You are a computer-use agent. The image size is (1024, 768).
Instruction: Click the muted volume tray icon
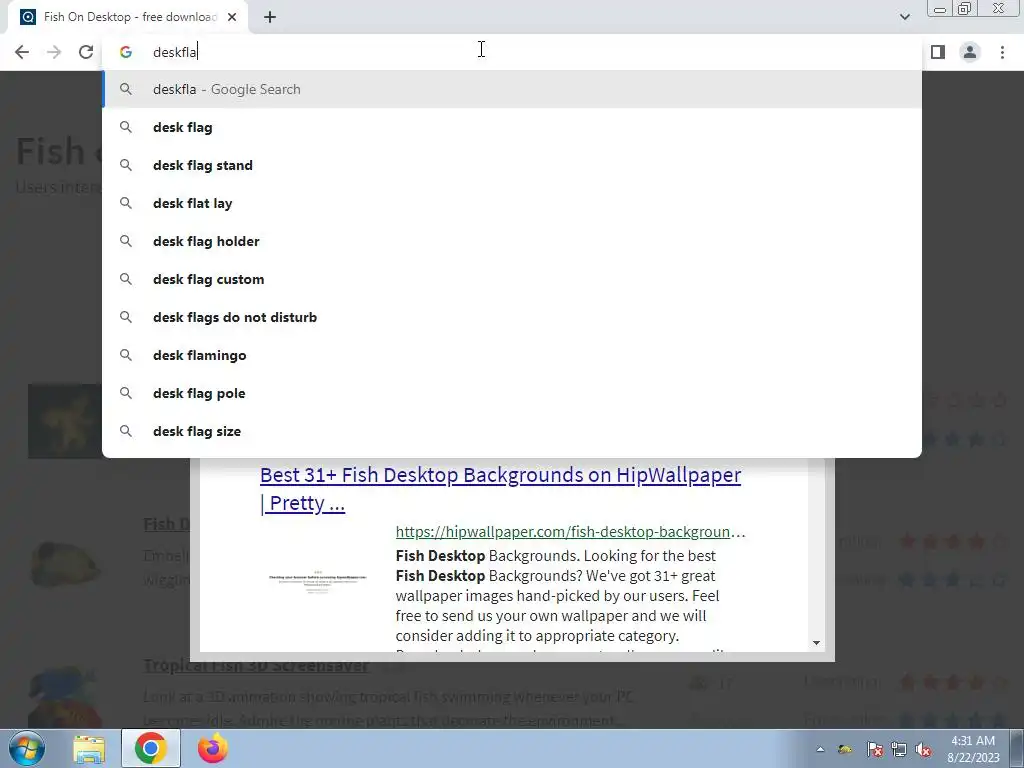(923, 750)
